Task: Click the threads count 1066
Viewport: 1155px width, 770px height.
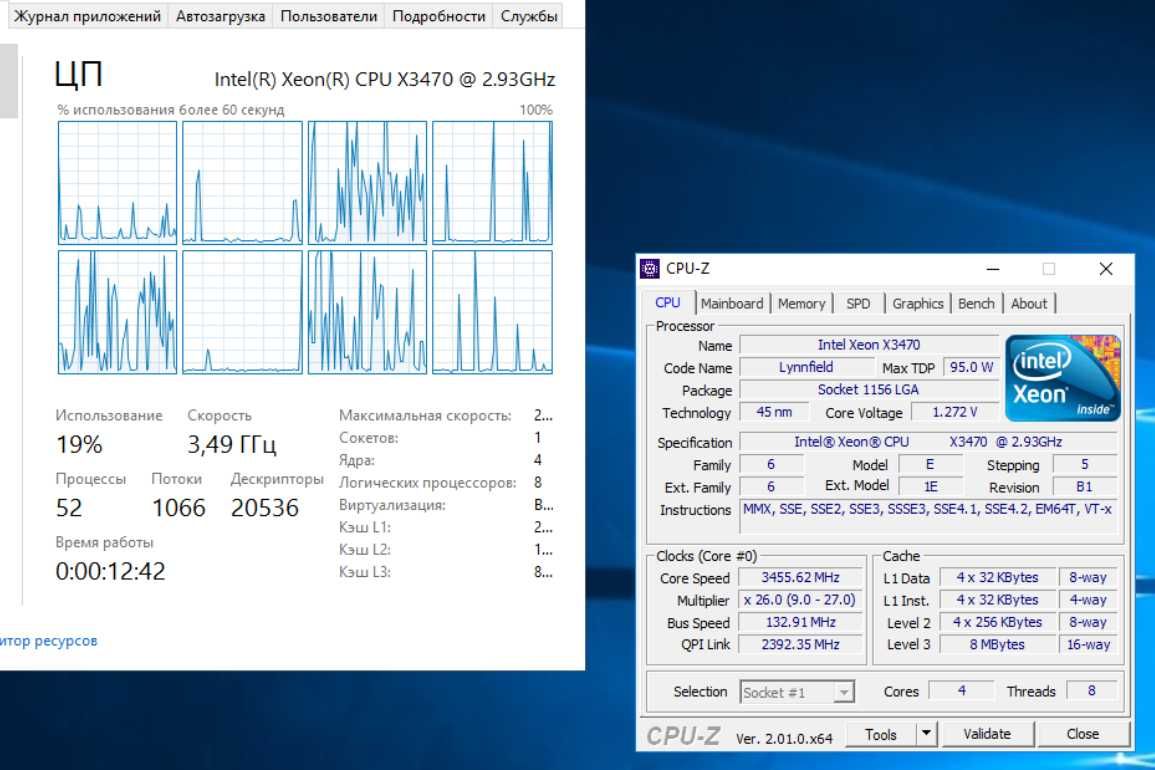Action: [179, 508]
